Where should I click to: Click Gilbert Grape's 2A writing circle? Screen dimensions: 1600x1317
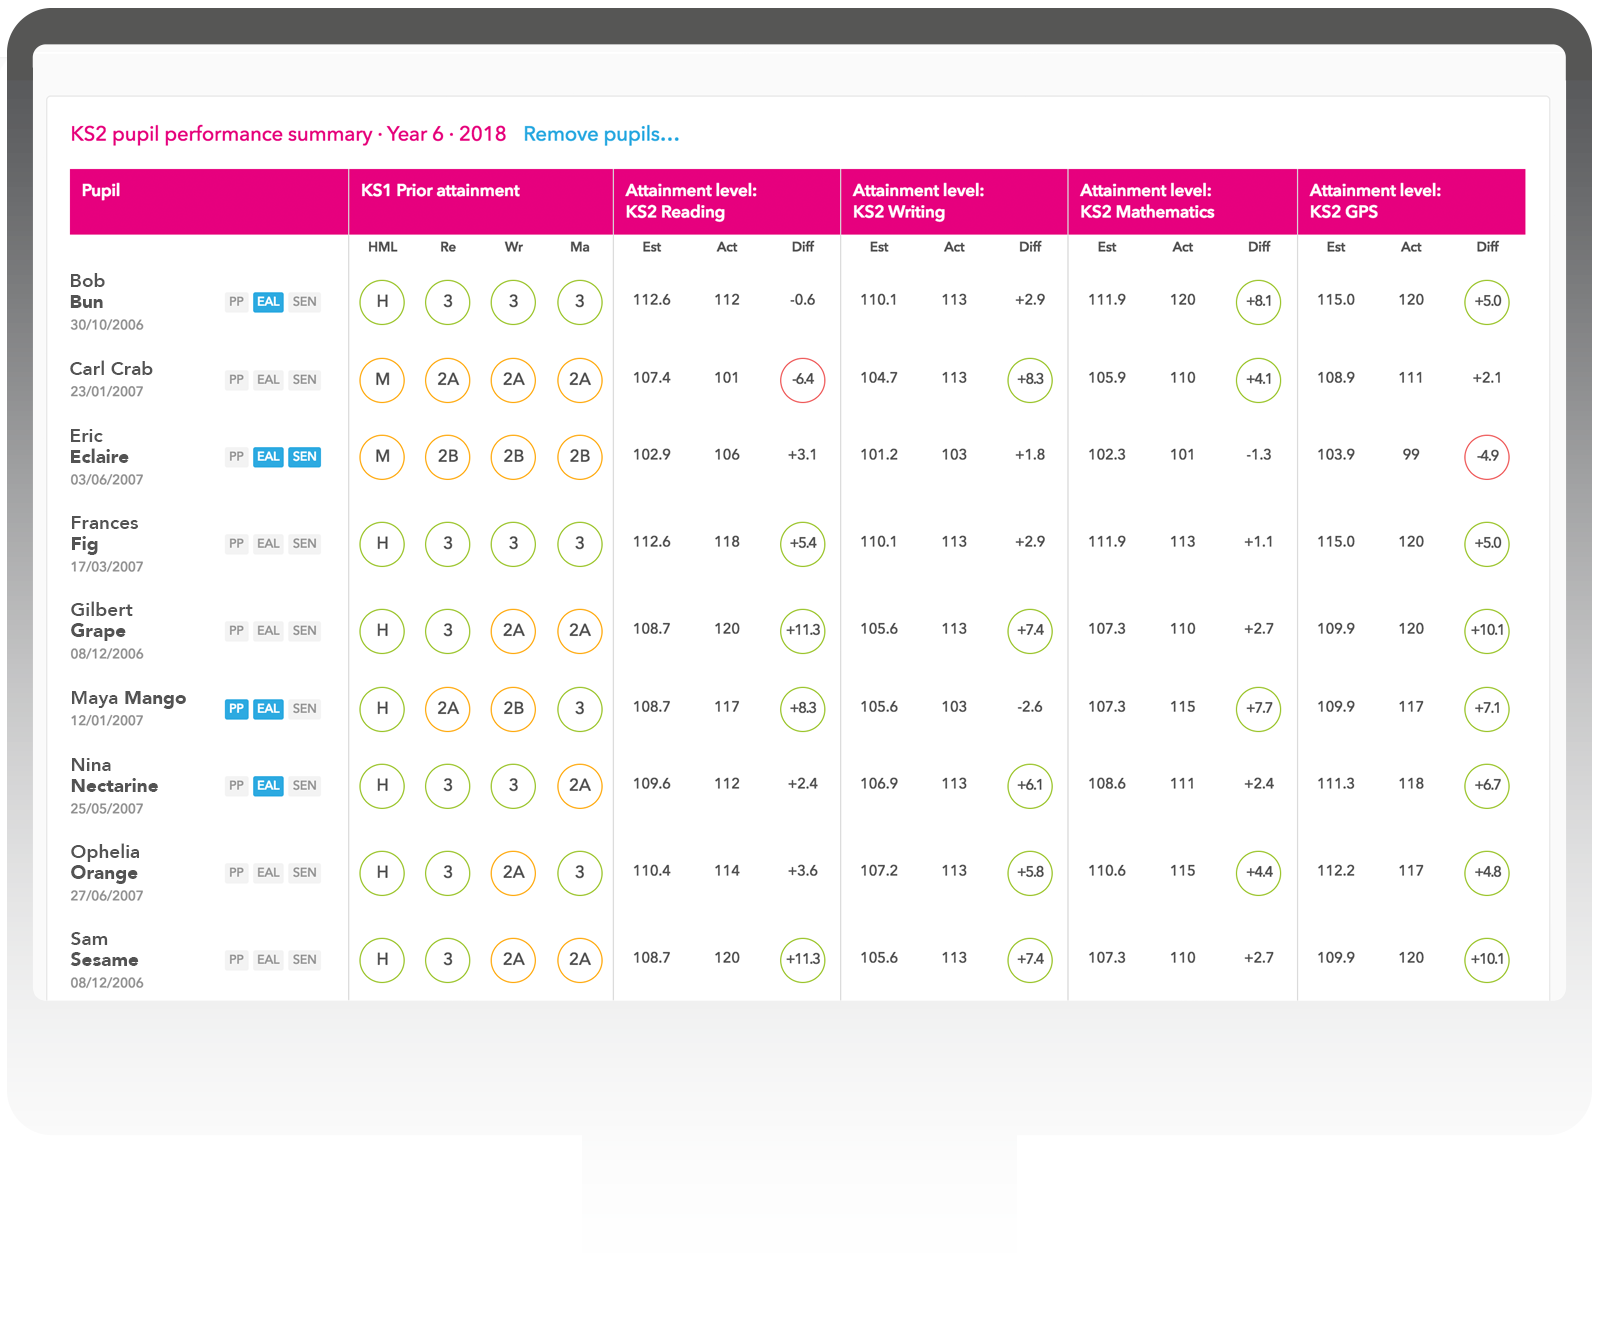[x=514, y=631]
